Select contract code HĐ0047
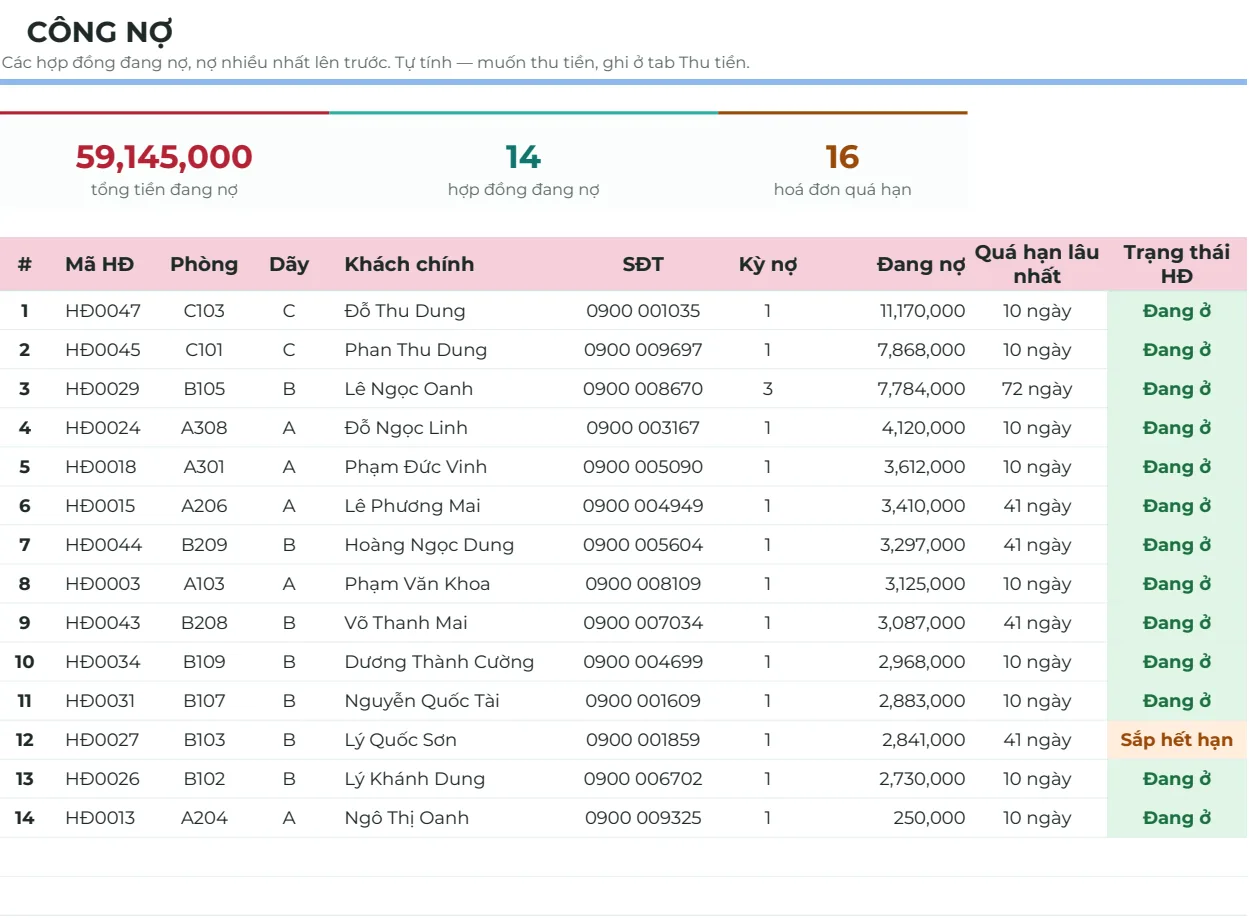 (103, 311)
